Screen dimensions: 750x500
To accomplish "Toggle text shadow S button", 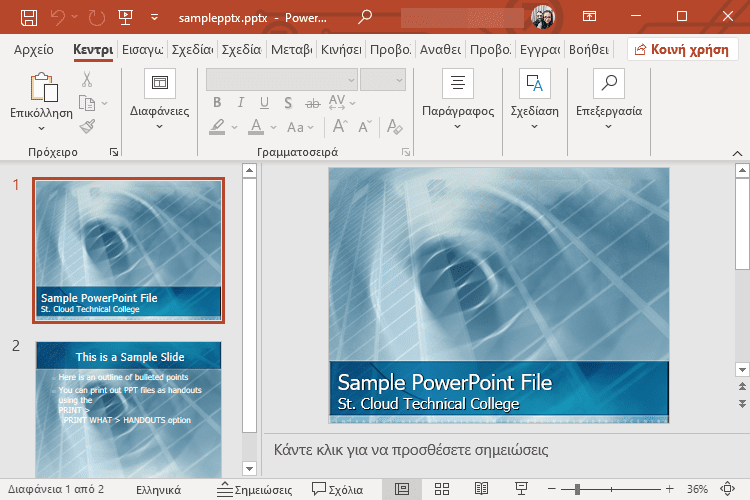I will (288, 102).
